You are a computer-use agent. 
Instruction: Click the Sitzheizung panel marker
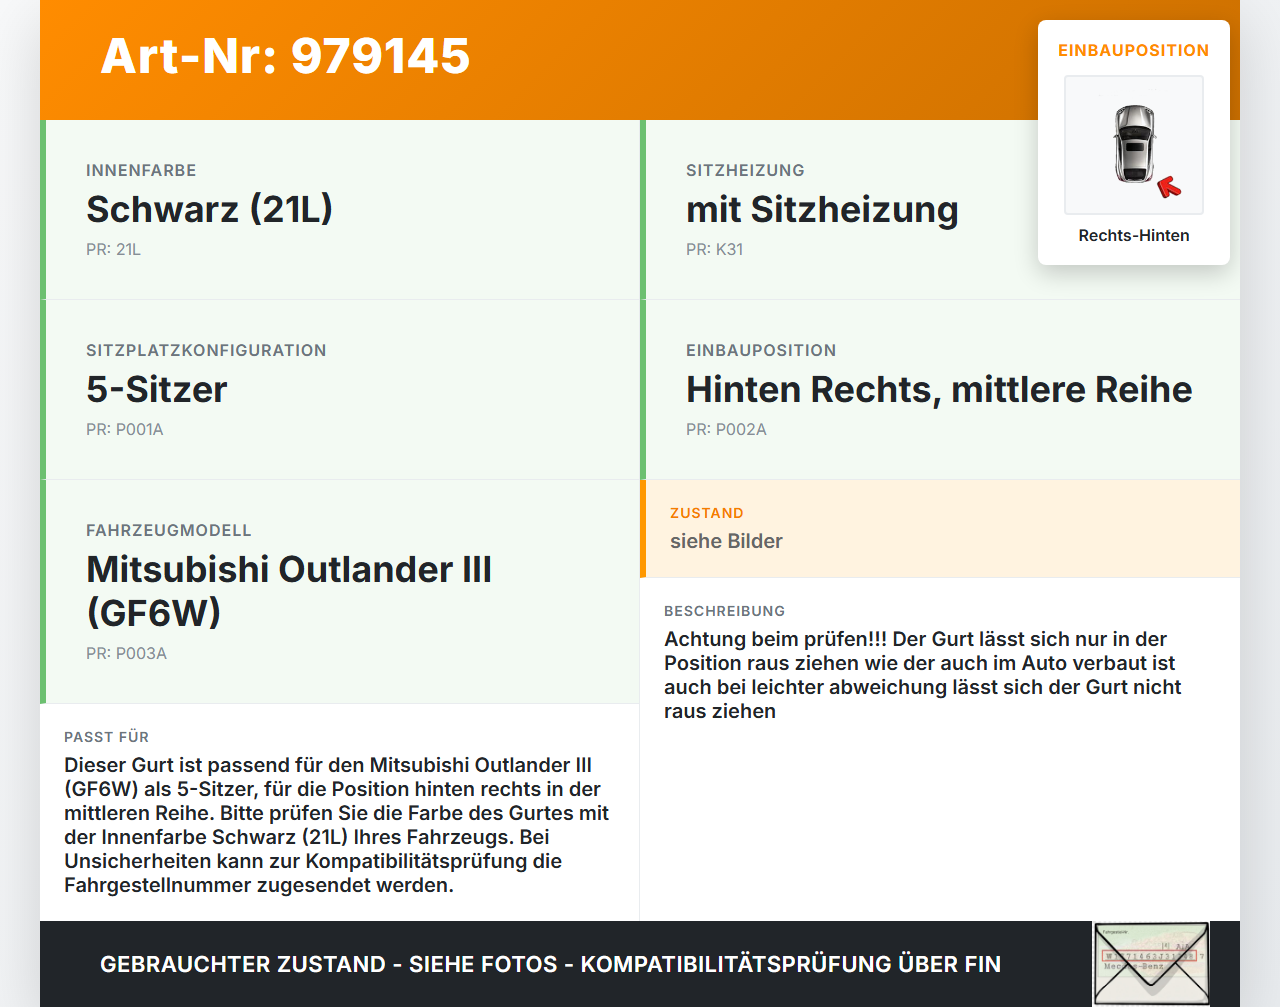coord(643,209)
